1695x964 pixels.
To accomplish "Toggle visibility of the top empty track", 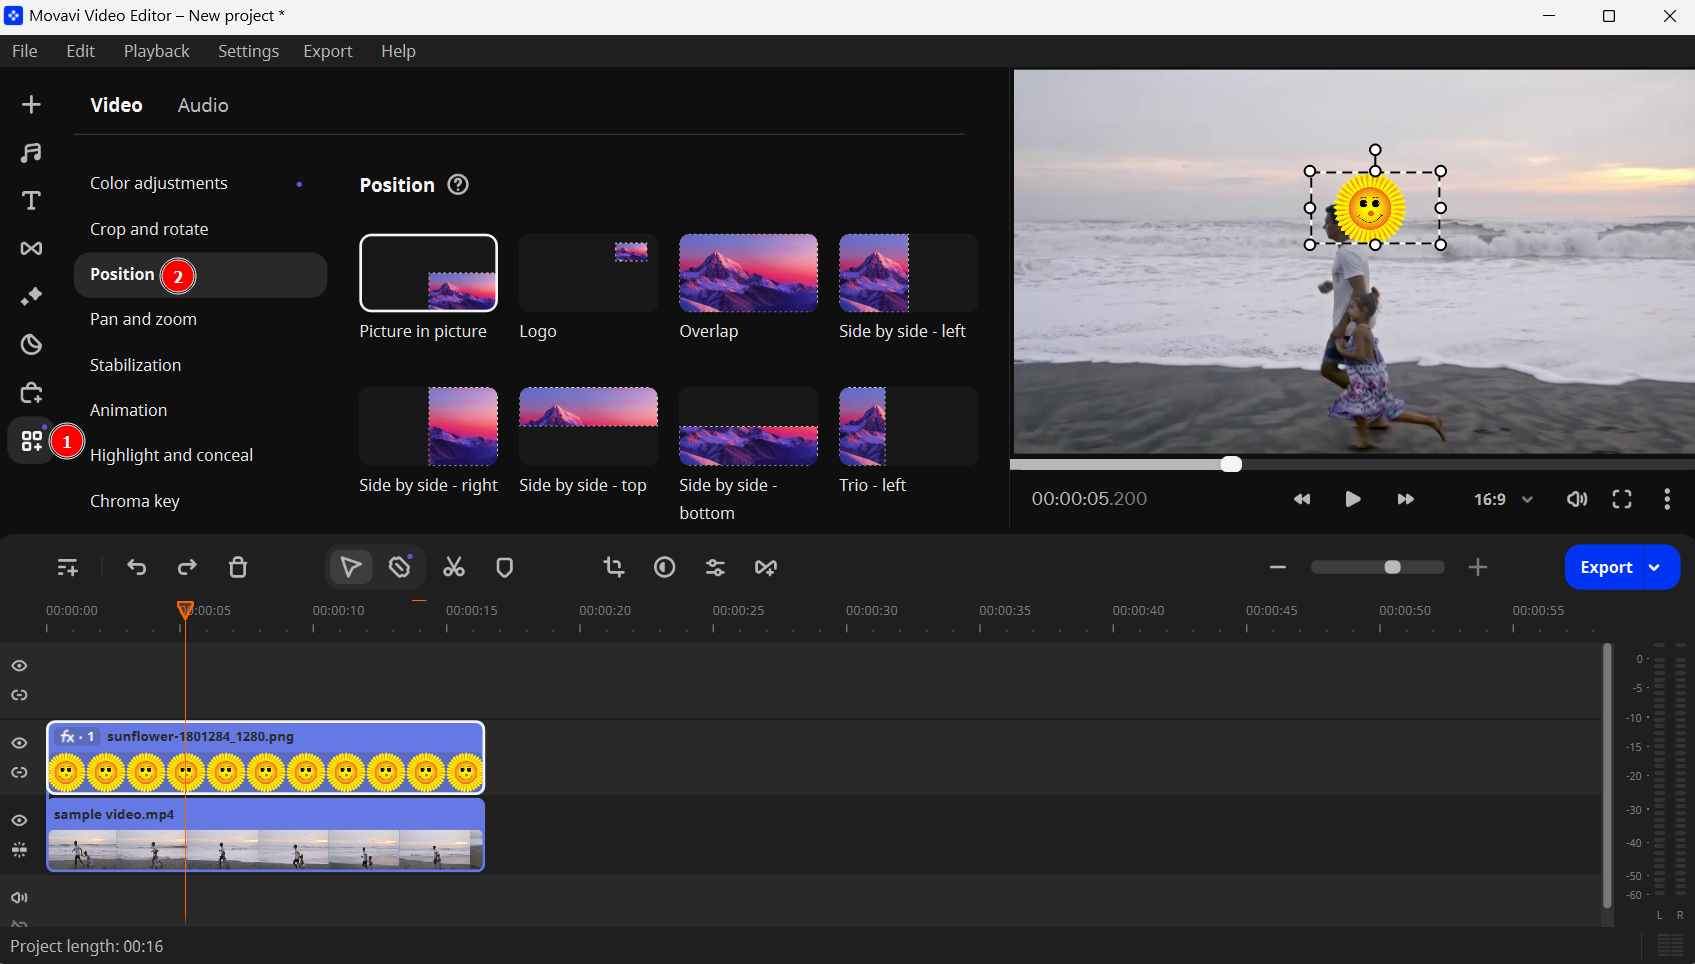I will coord(19,666).
